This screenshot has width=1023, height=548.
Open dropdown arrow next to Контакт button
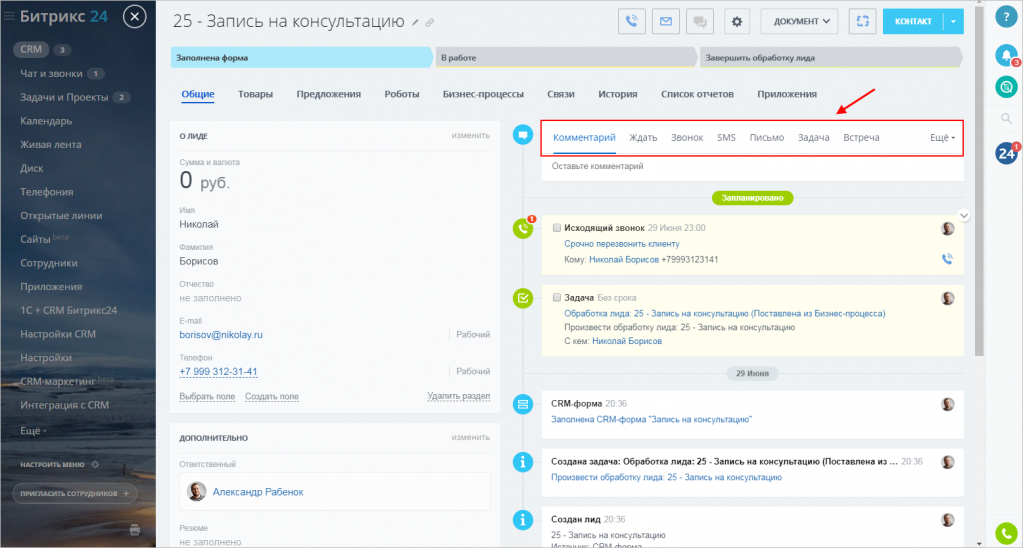coord(954,22)
